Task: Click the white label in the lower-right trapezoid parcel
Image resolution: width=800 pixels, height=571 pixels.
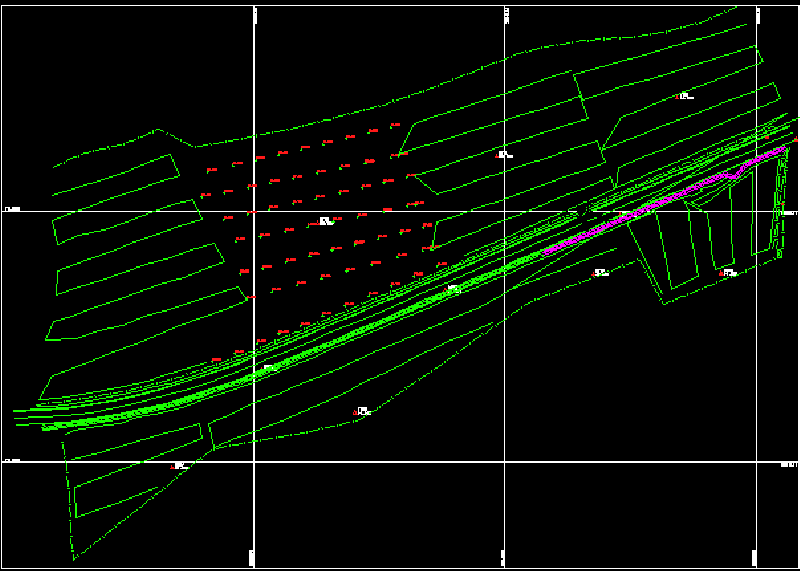Action: click(728, 272)
